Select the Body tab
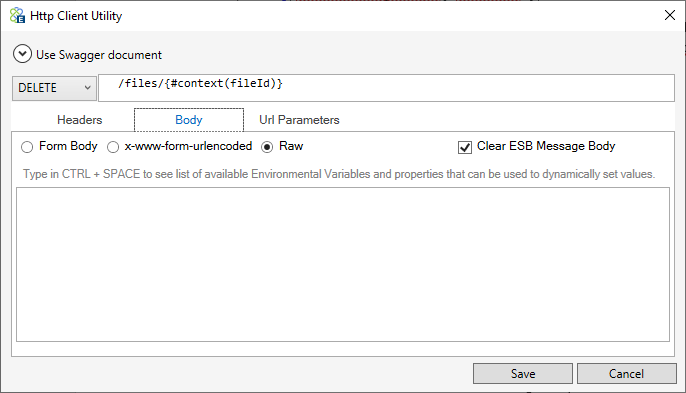686x393 pixels. pos(189,120)
